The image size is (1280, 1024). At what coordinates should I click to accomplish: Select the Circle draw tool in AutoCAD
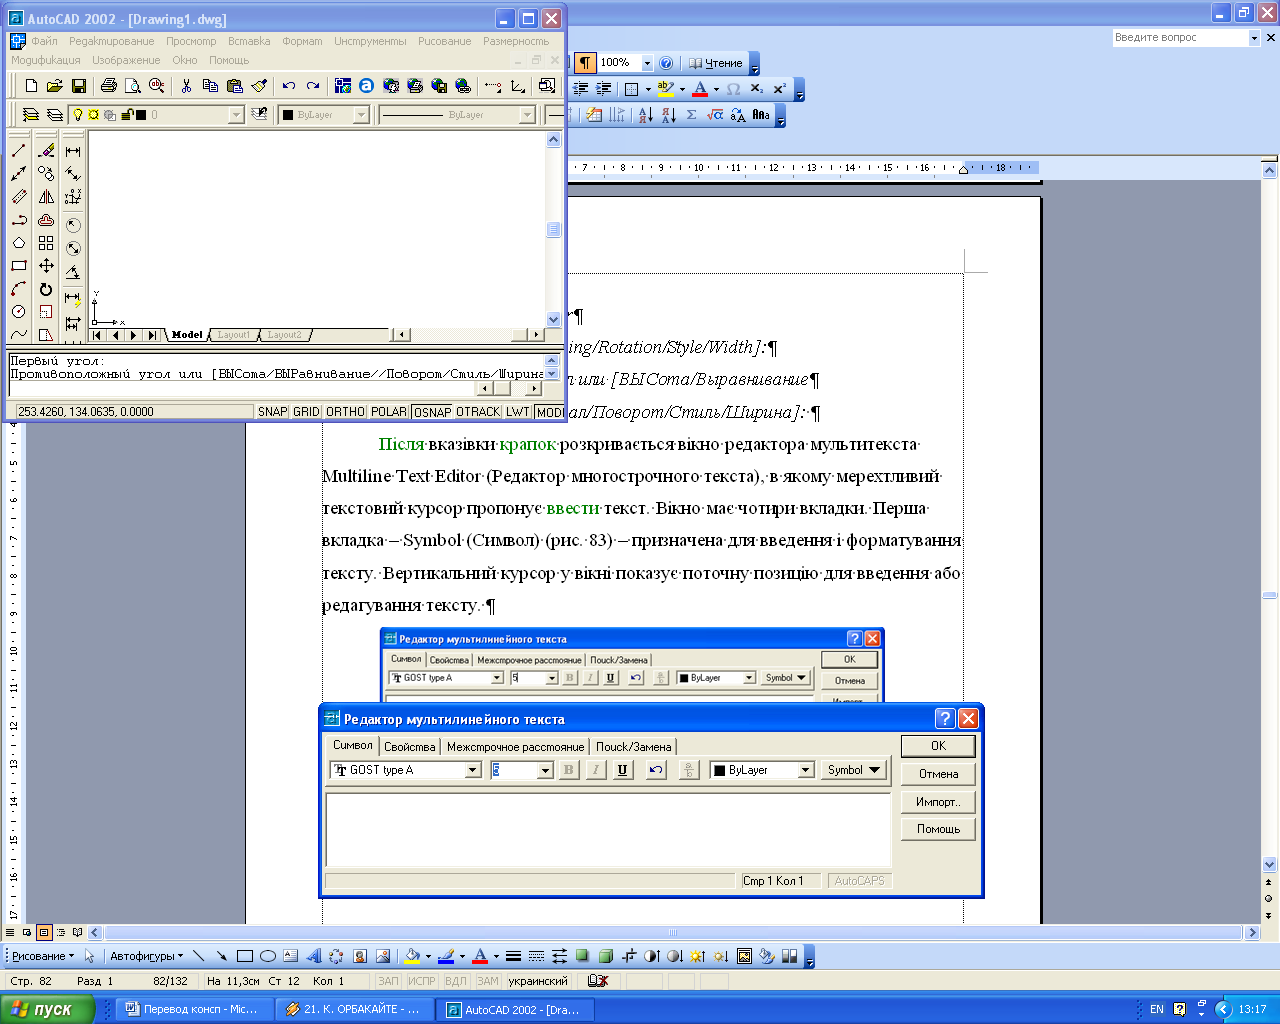tap(19, 312)
